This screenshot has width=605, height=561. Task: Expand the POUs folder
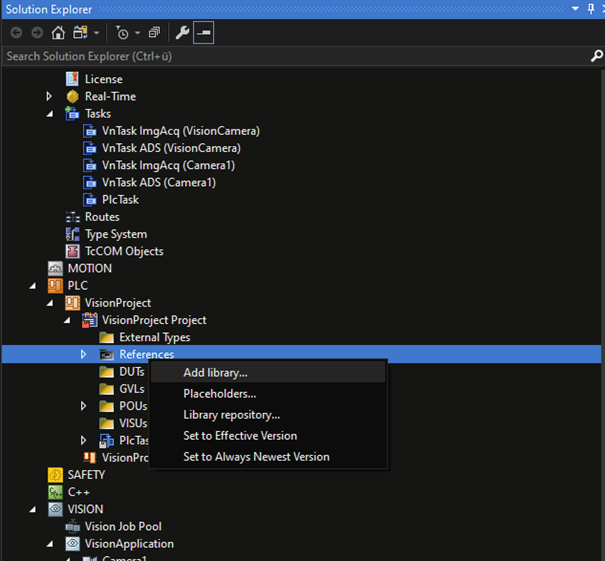coord(83,406)
